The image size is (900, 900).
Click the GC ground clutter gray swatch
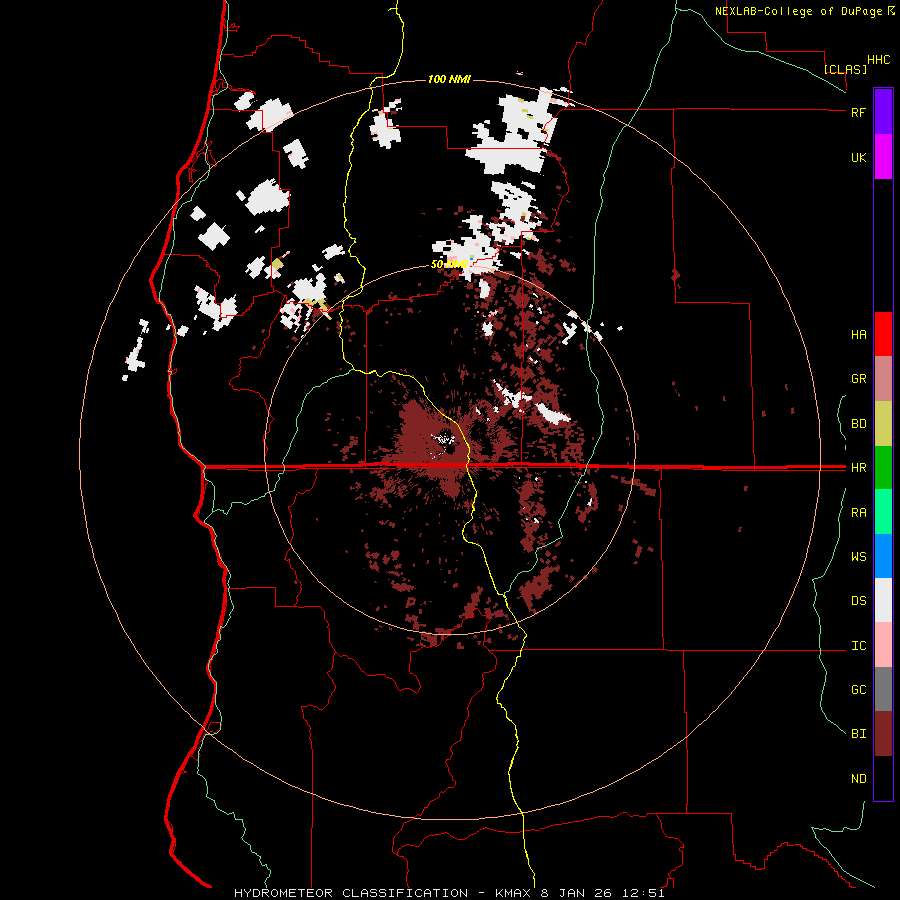coord(883,689)
